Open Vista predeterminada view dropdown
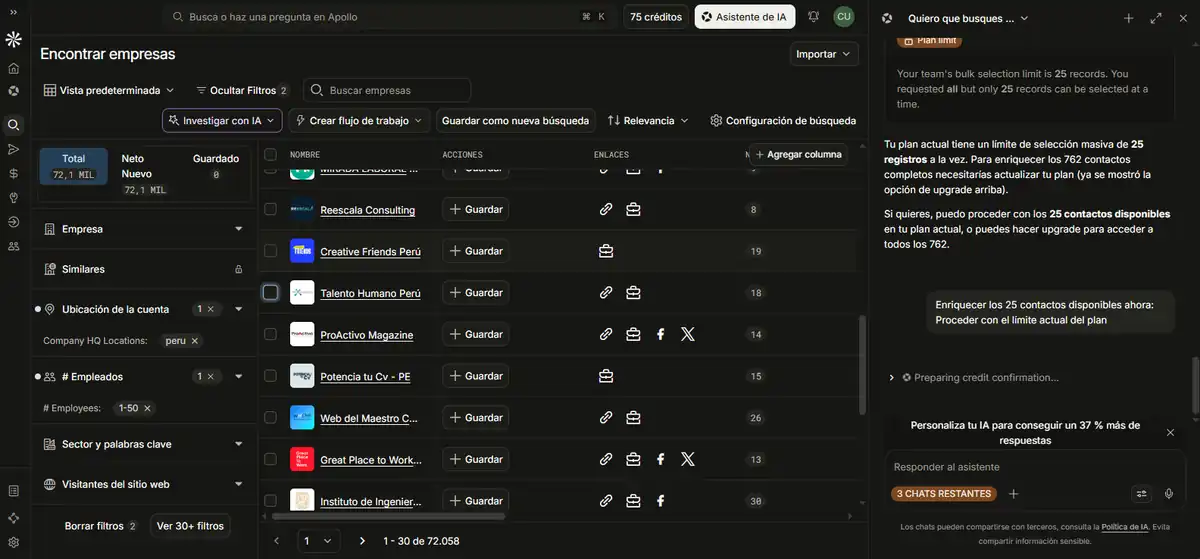 109,90
